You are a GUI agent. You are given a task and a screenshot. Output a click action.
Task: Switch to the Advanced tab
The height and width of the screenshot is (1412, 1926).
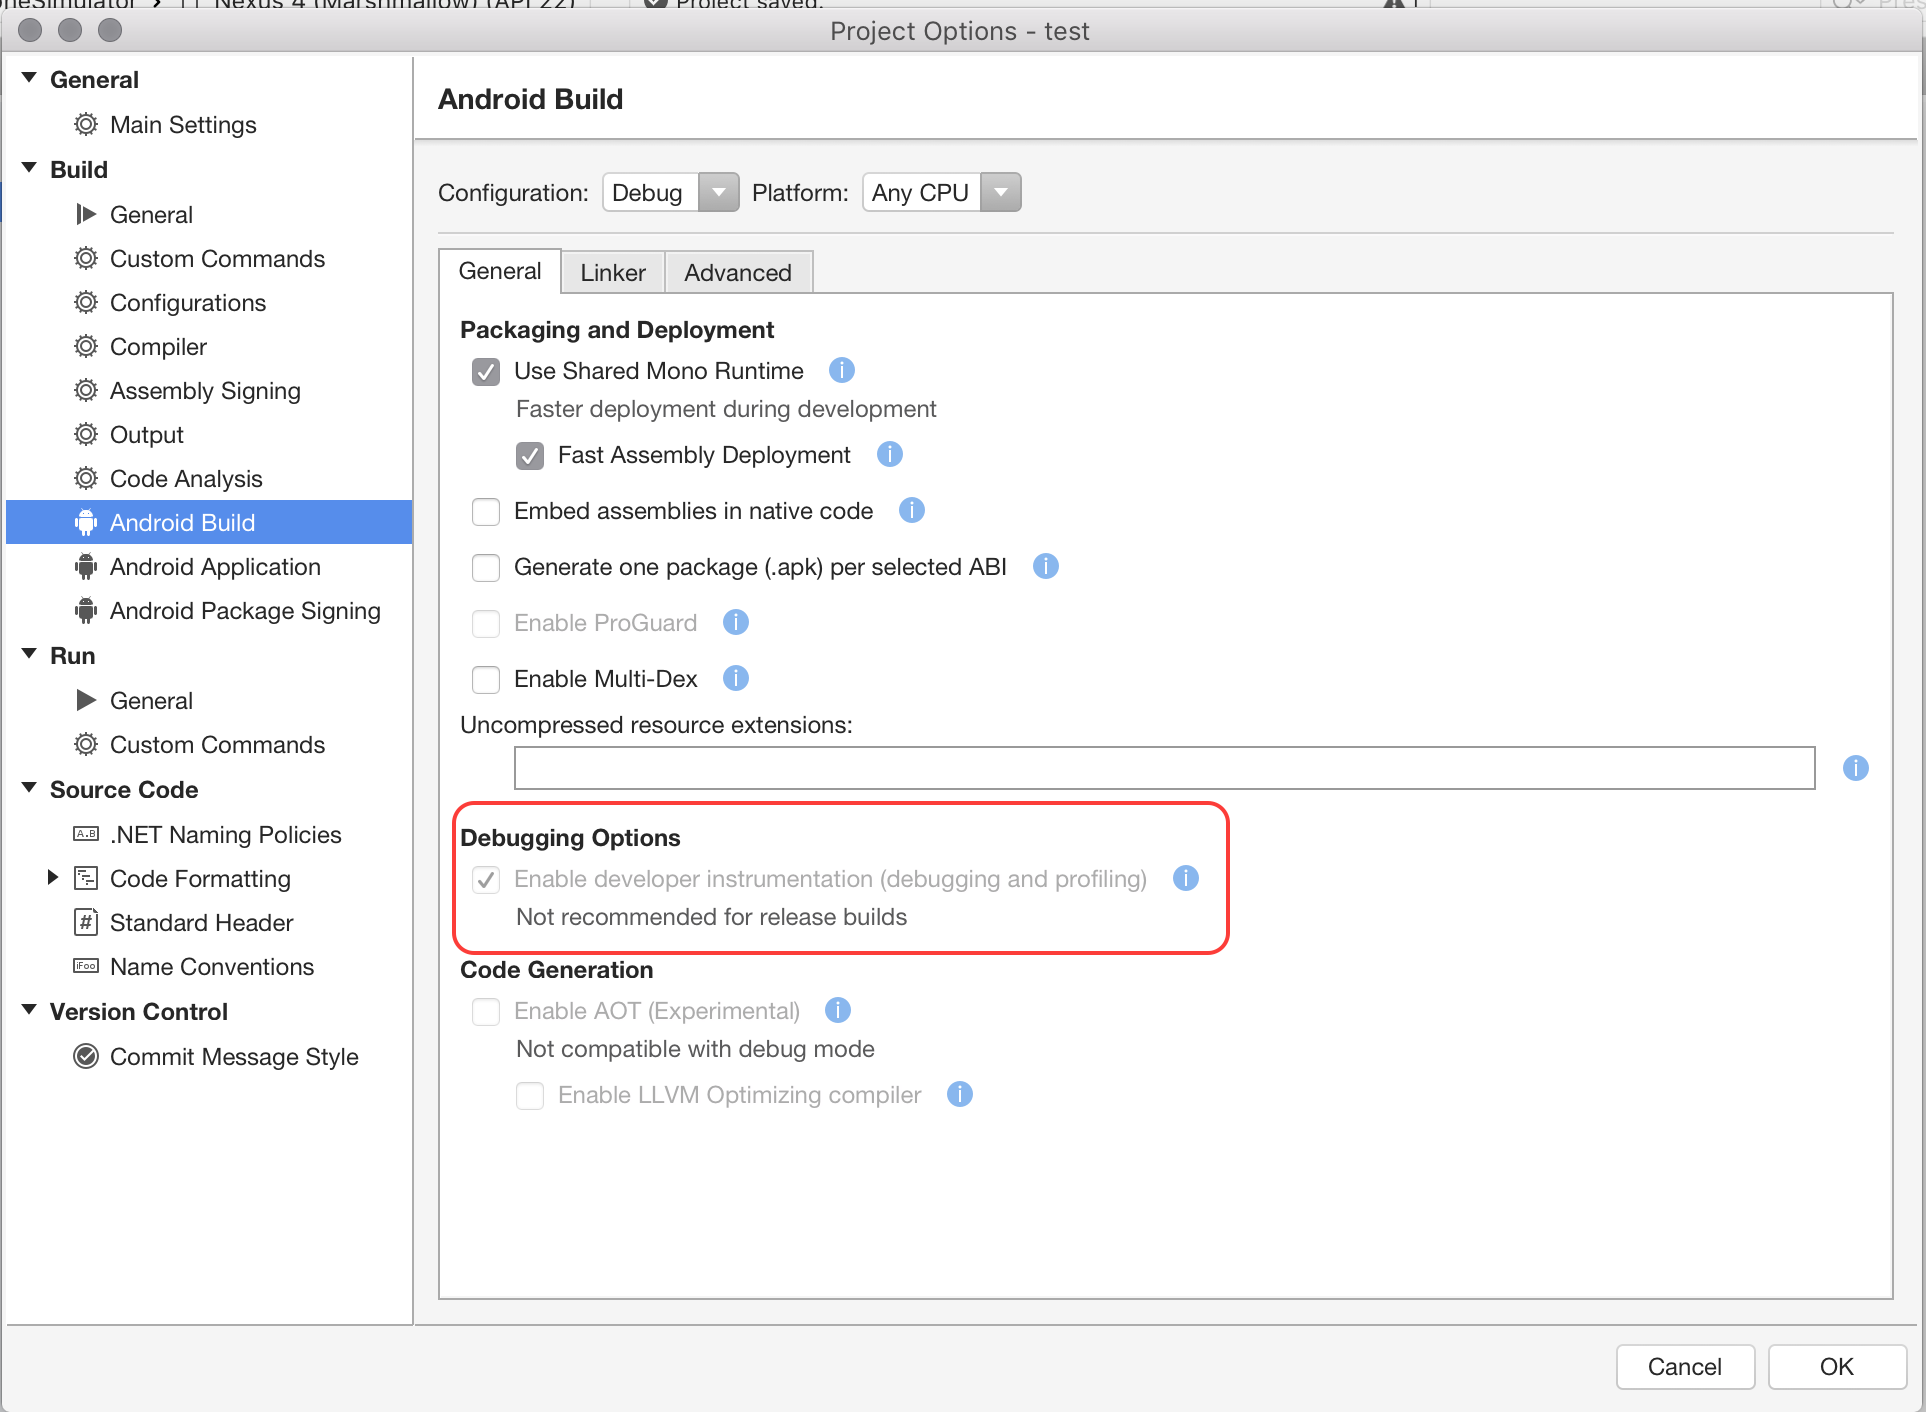pos(736,271)
